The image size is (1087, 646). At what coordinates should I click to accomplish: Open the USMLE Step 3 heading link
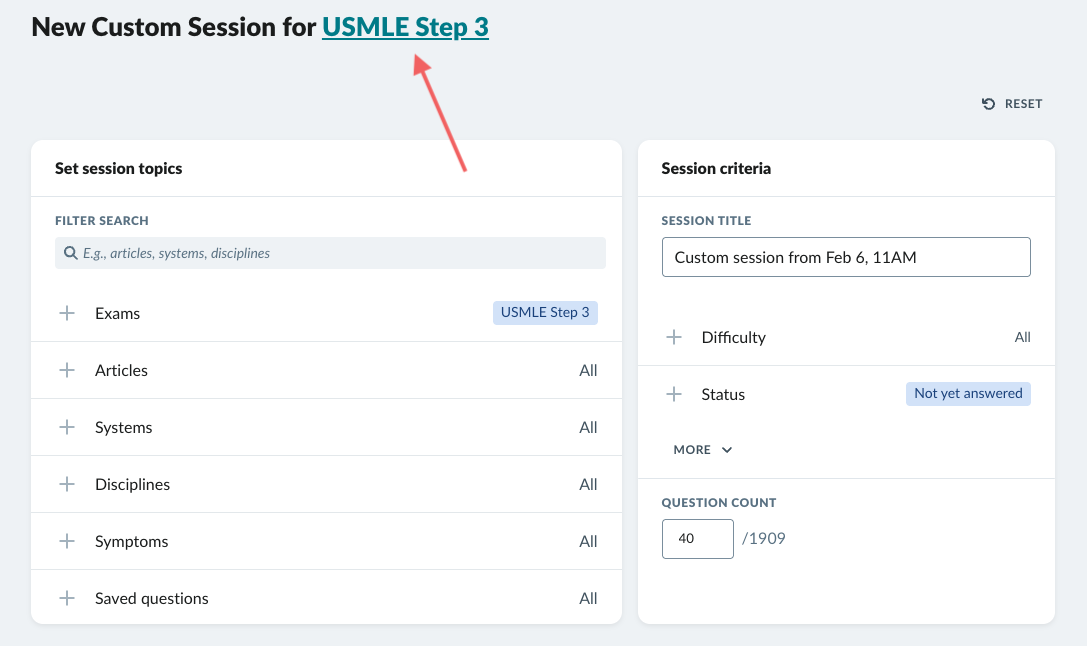(x=406, y=27)
